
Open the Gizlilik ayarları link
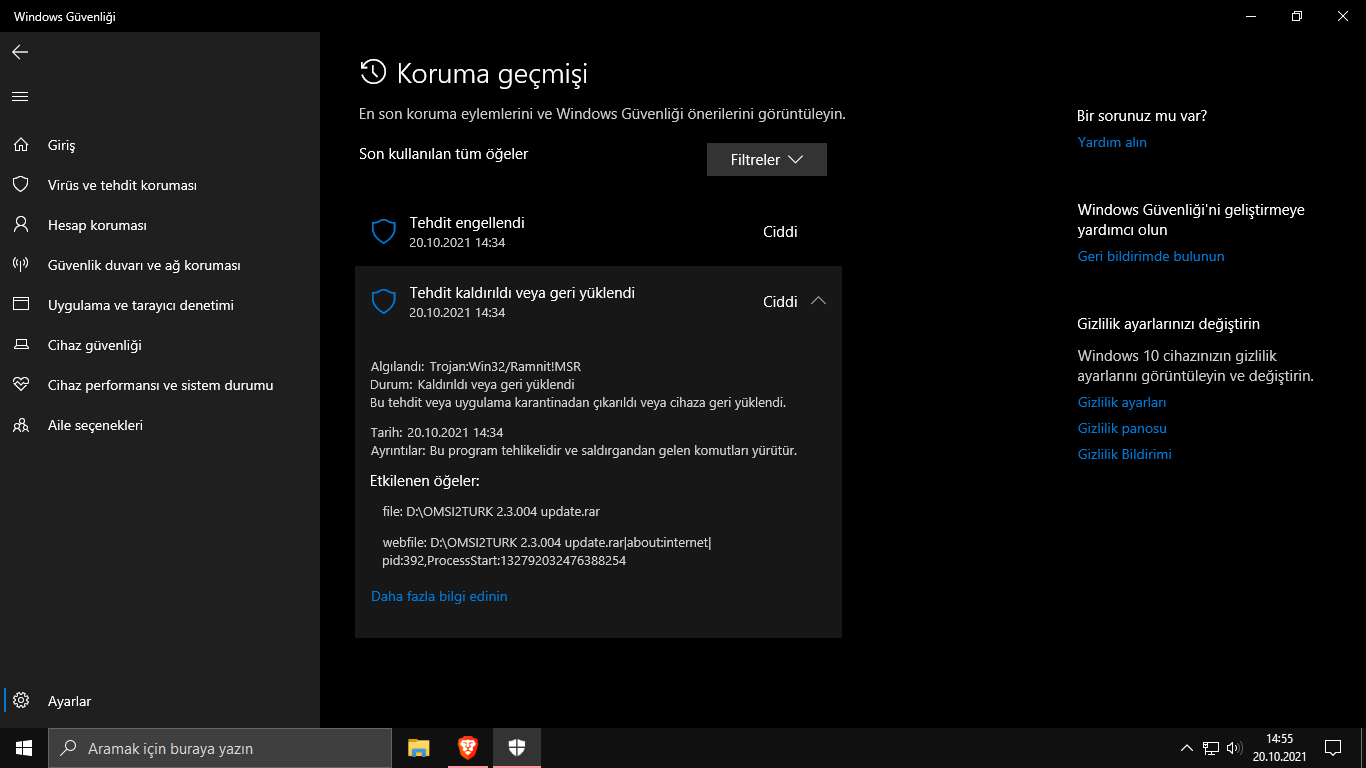point(1122,402)
